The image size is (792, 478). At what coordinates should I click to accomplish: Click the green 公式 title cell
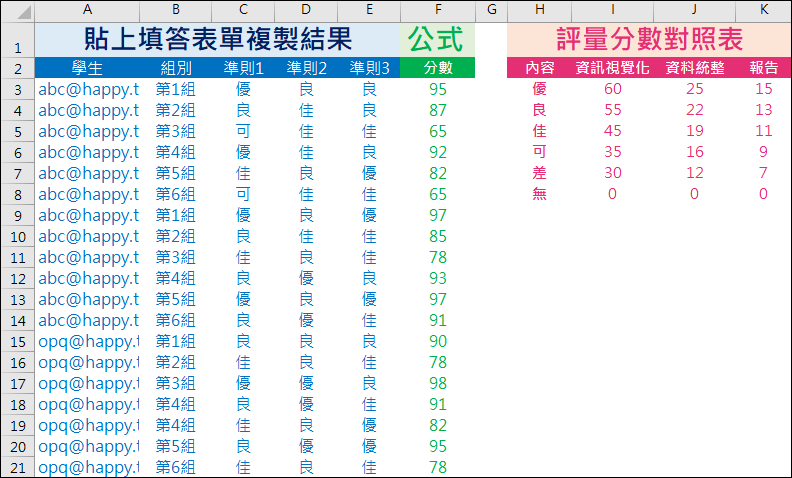pos(437,39)
